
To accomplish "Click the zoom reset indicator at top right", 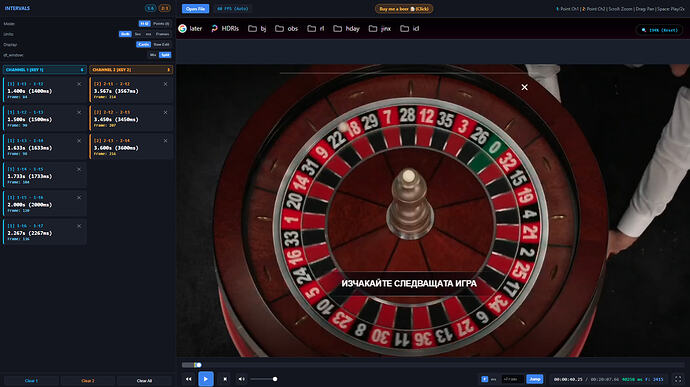I will click(659, 30).
